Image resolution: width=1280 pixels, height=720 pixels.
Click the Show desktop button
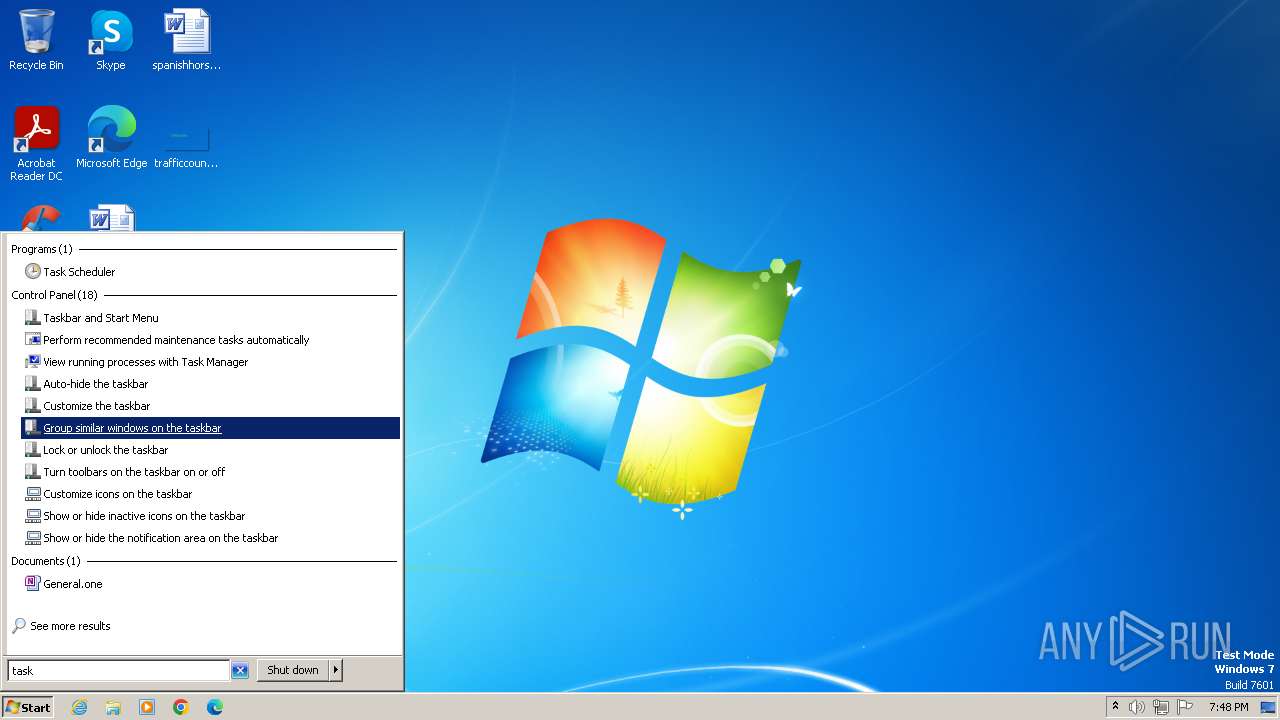(1268, 707)
